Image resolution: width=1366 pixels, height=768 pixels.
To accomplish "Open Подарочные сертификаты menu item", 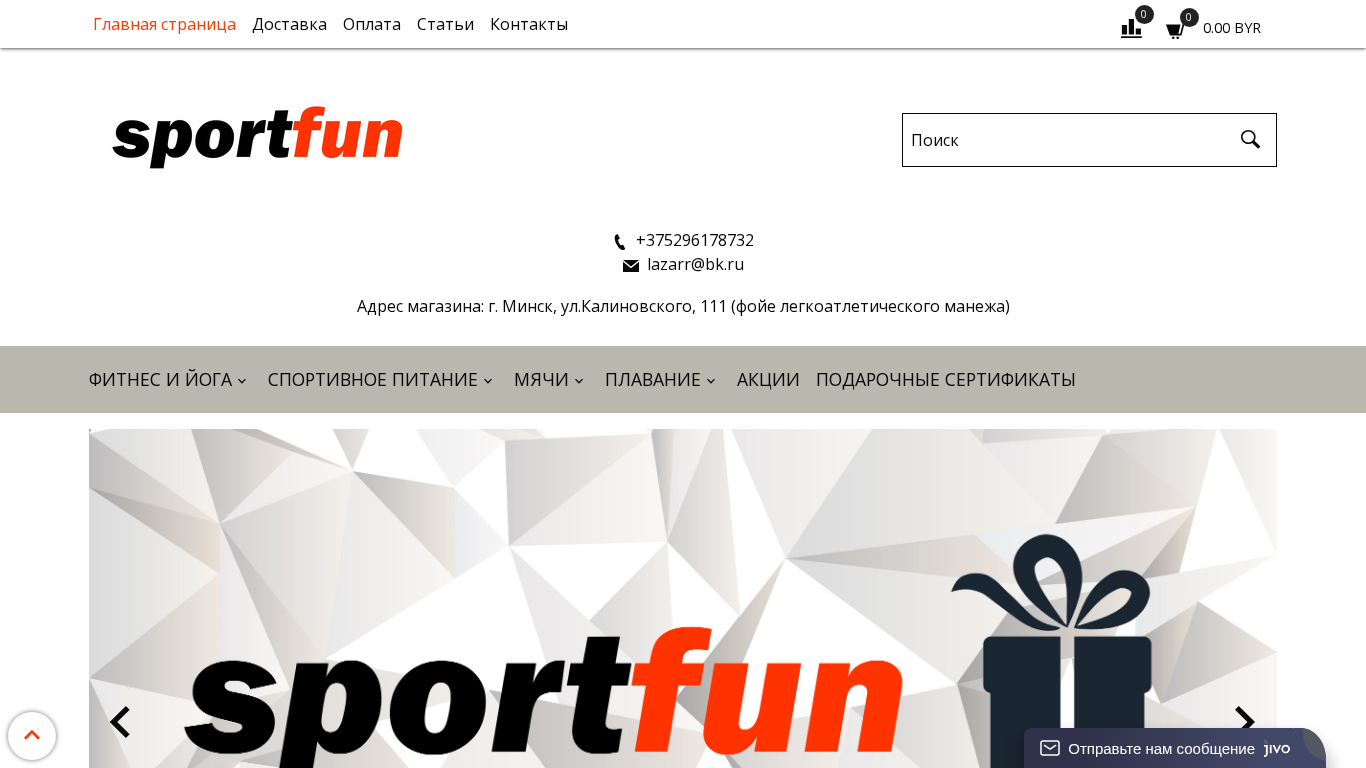I will pyautogui.click(x=946, y=380).
